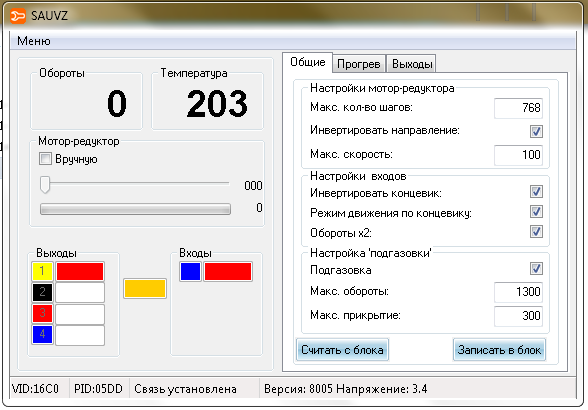Switch to the Прогрев tab

pos(359,64)
